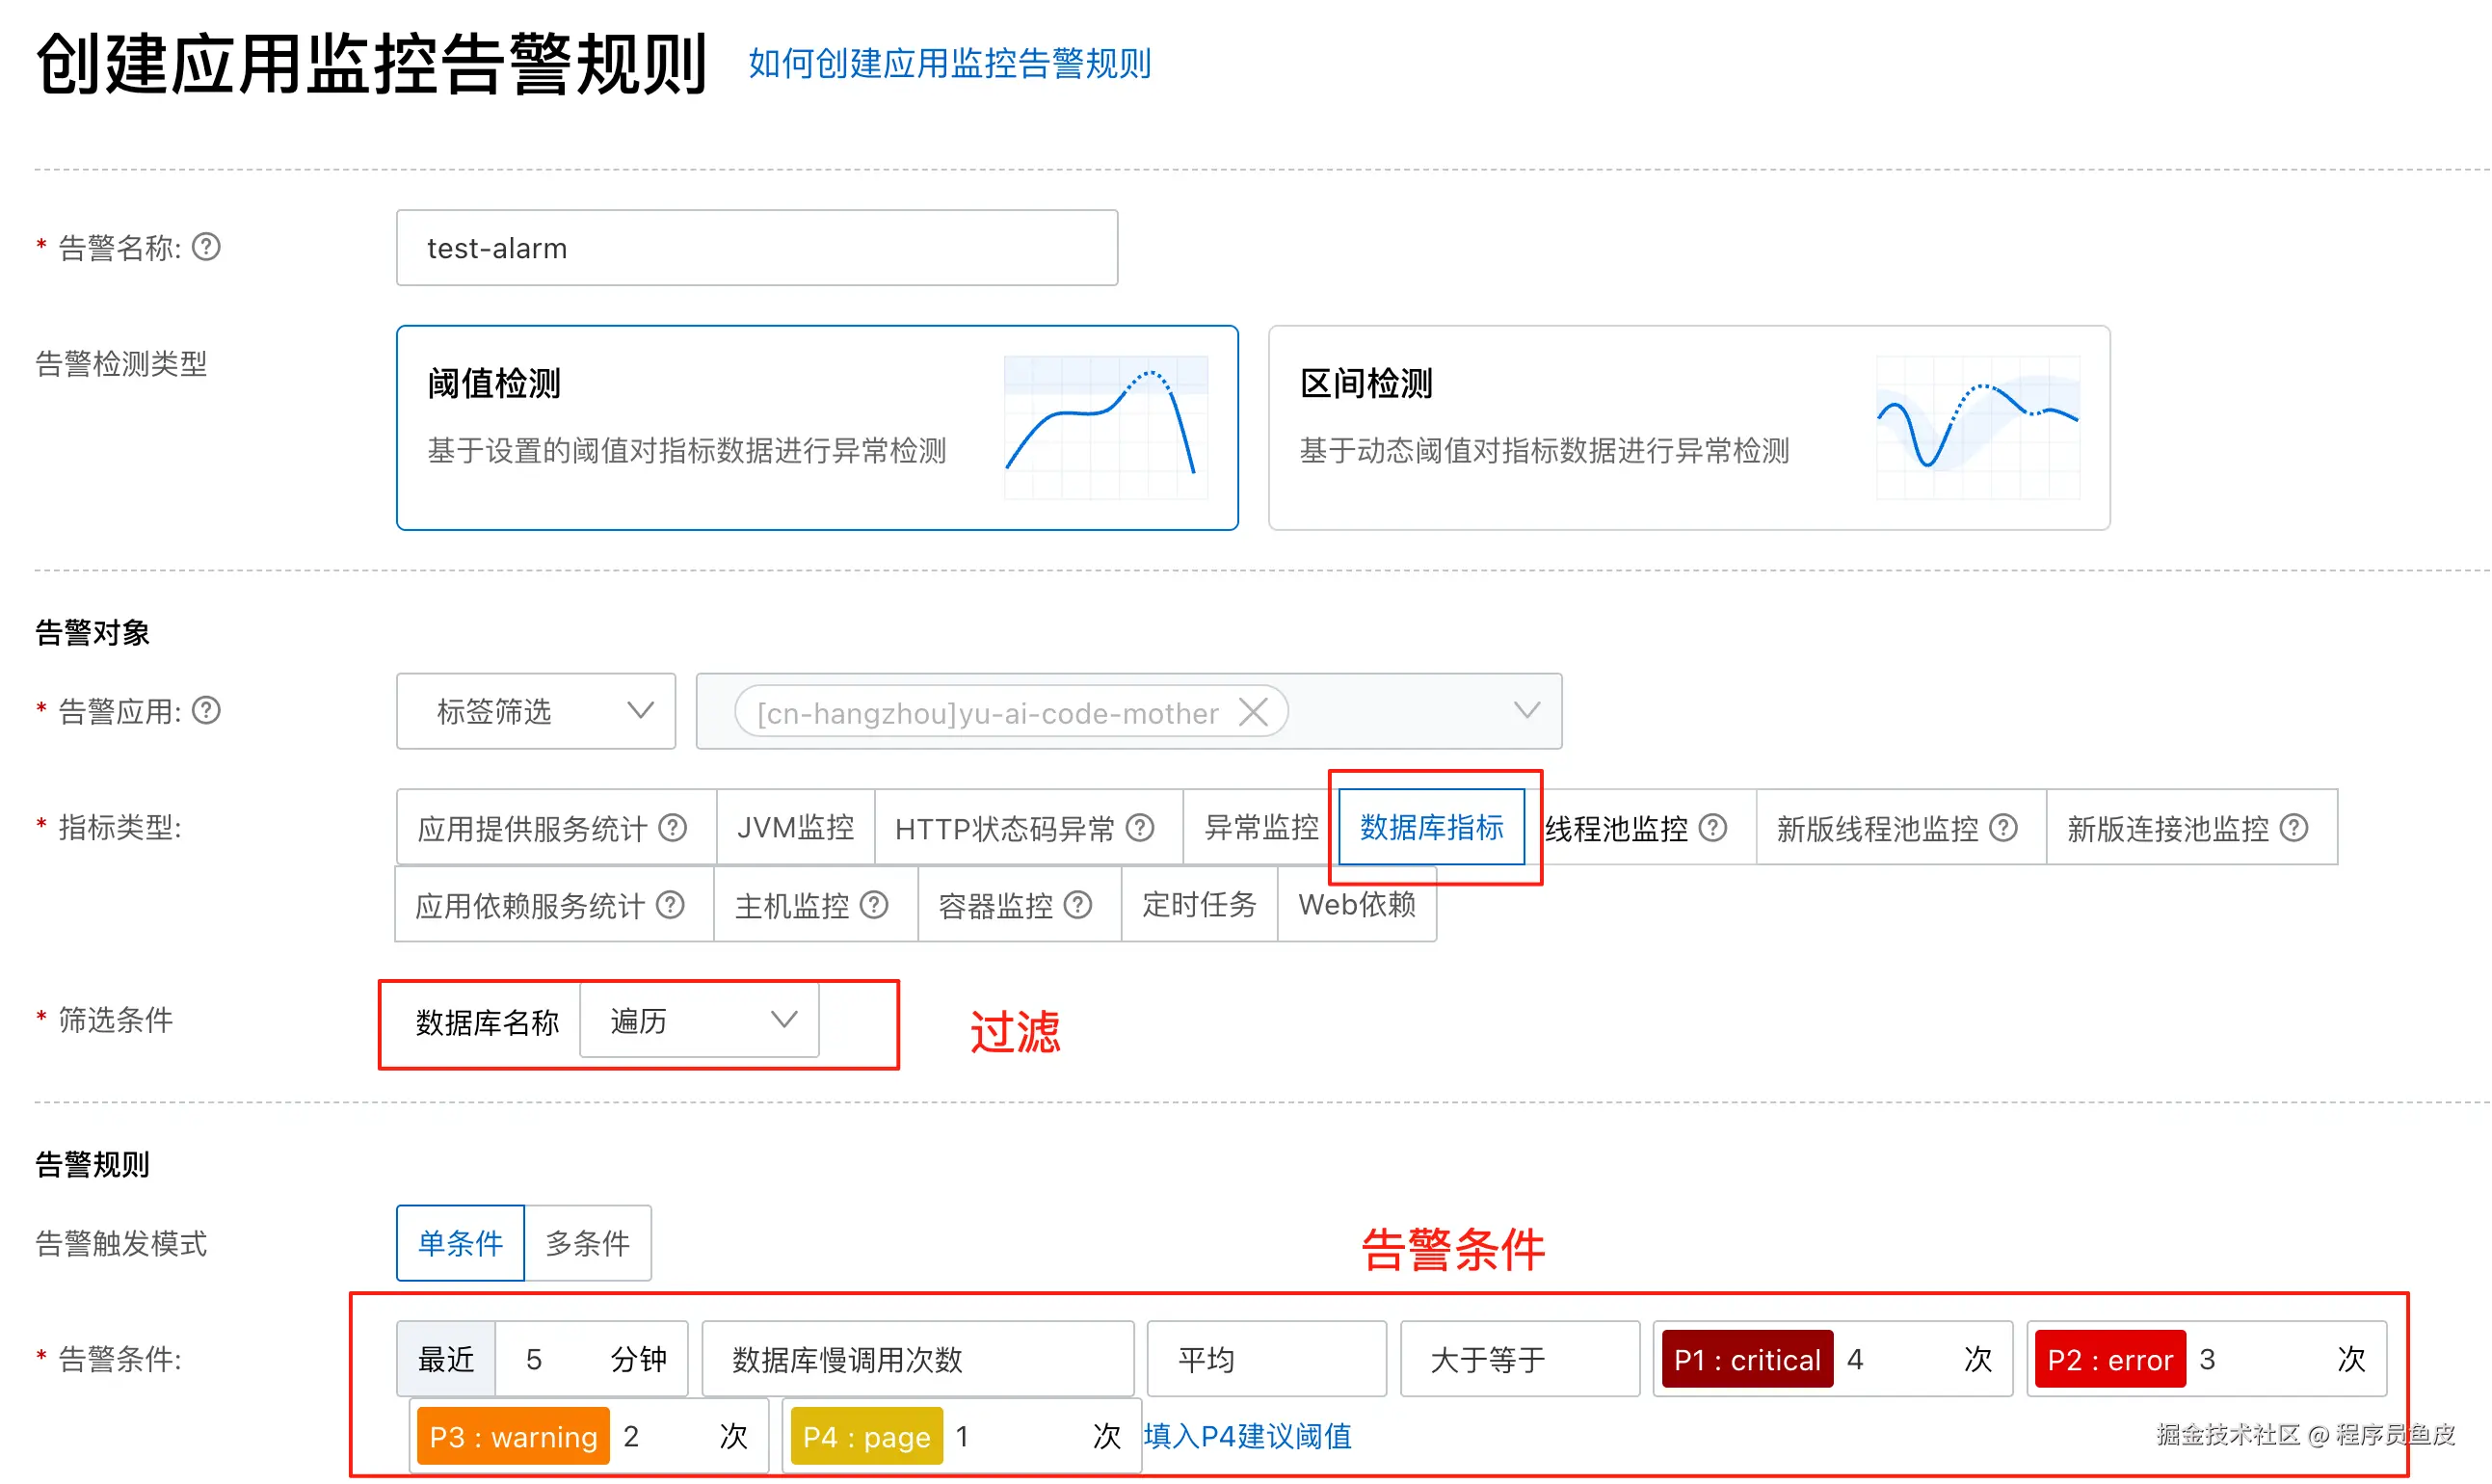Expand the alarm application selector arrow
The image size is (2492, 1484).
point(1526,711)
